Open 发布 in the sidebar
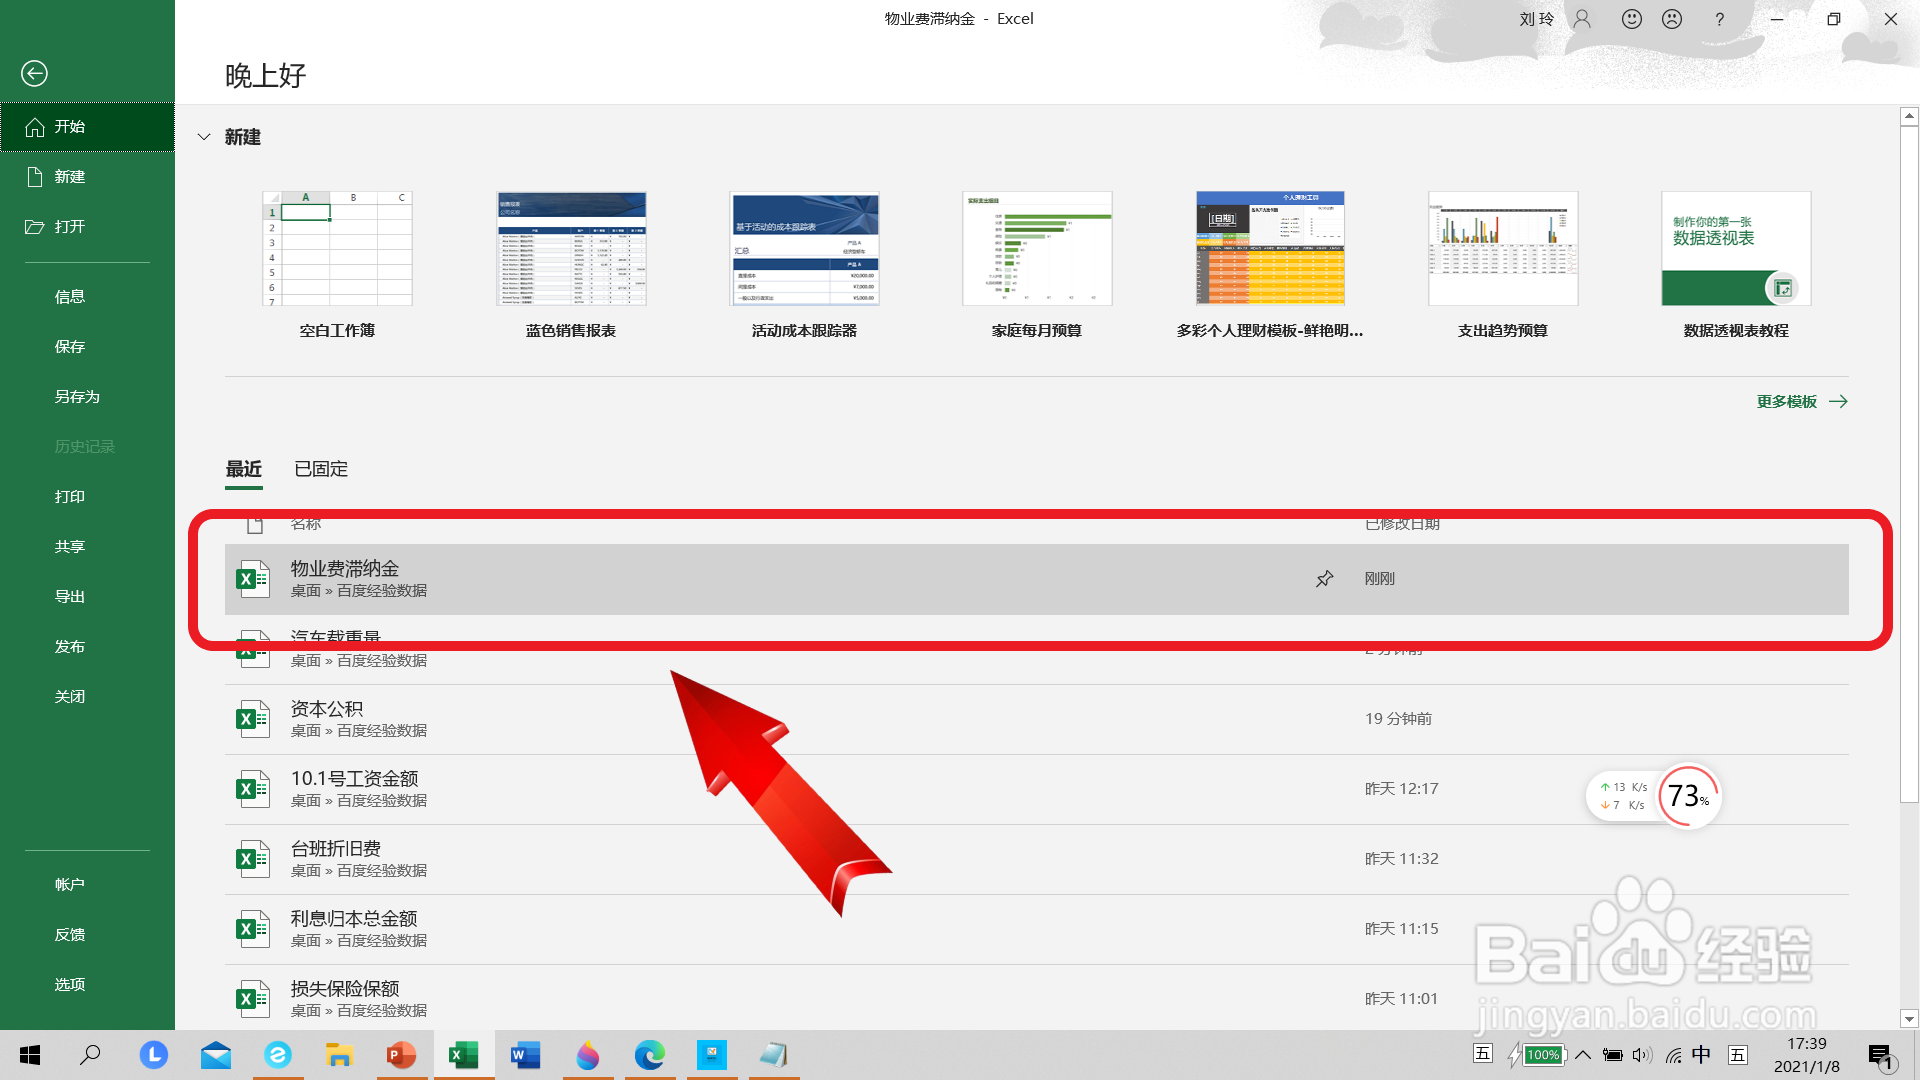Image resolution: width=1920 pixels, height=1080 pixels. tap(87, 647)
